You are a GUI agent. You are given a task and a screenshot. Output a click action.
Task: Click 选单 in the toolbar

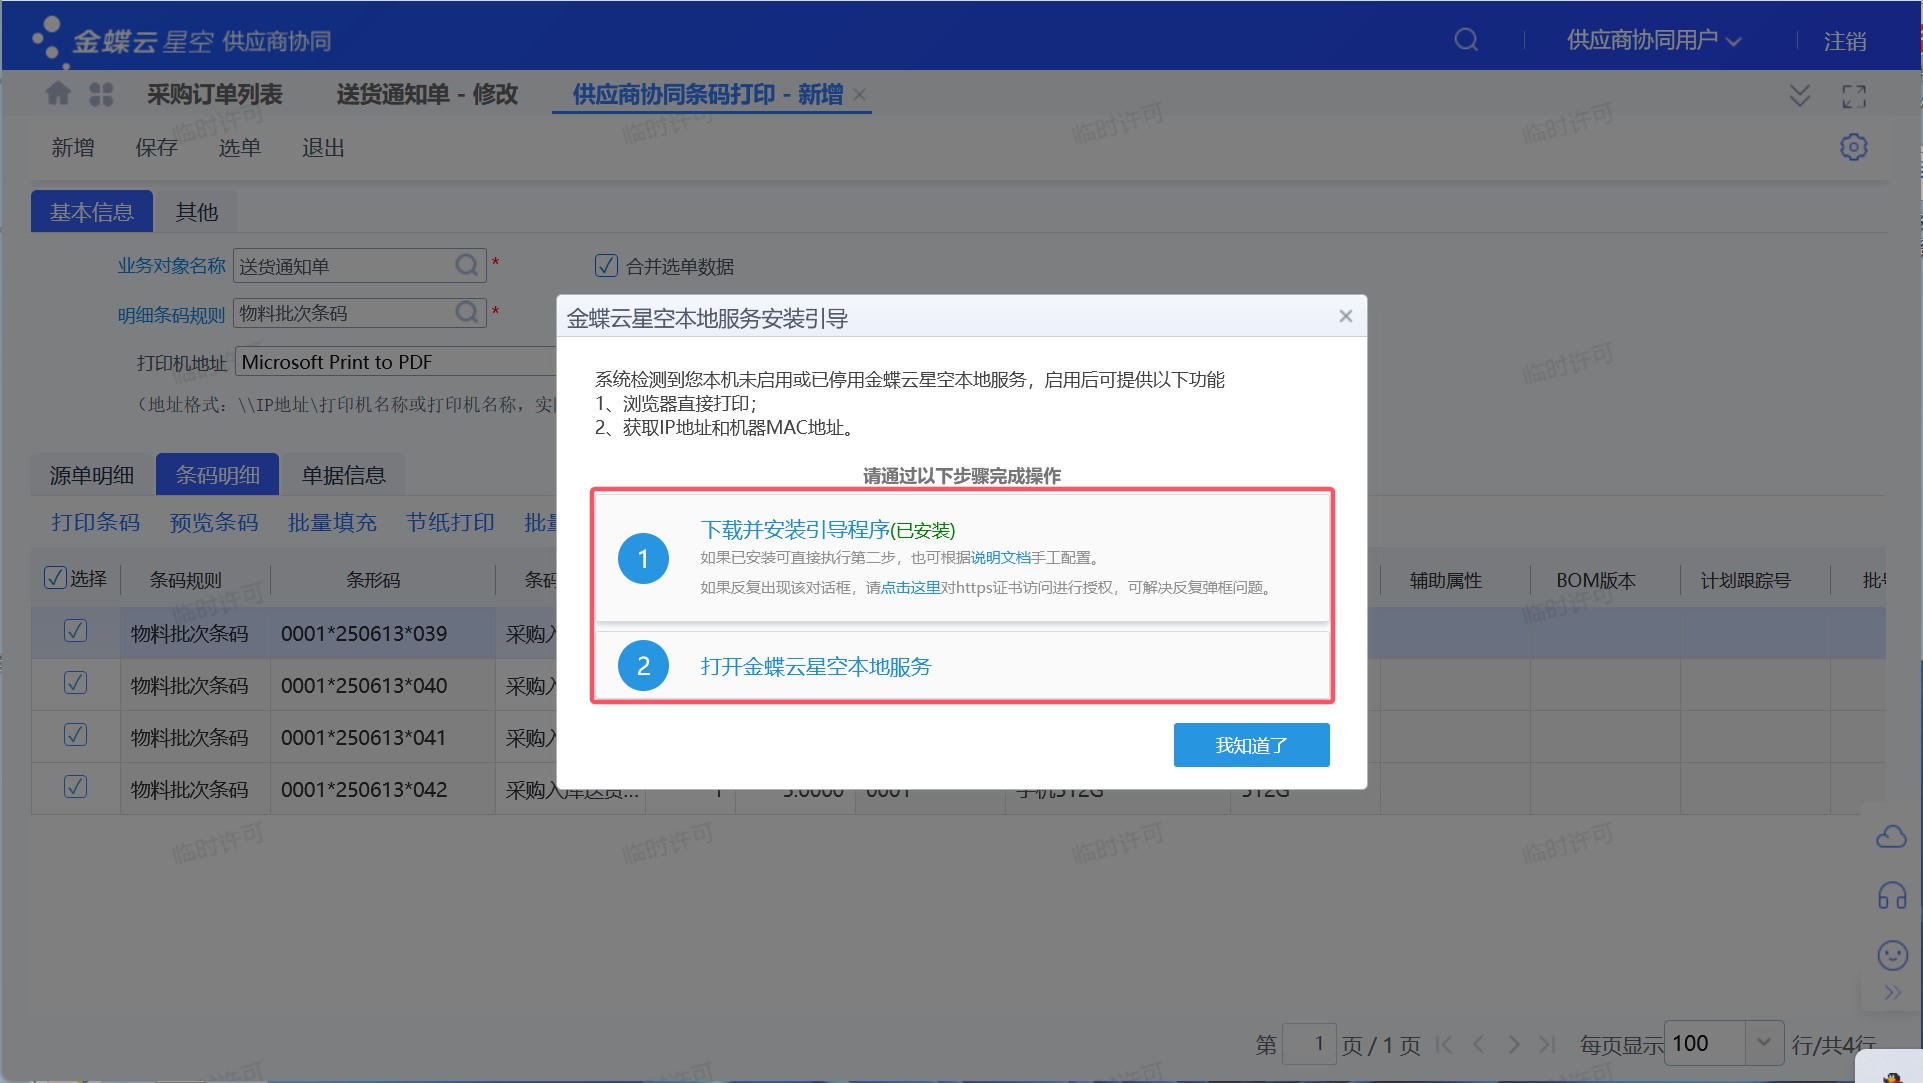point(239,147)
